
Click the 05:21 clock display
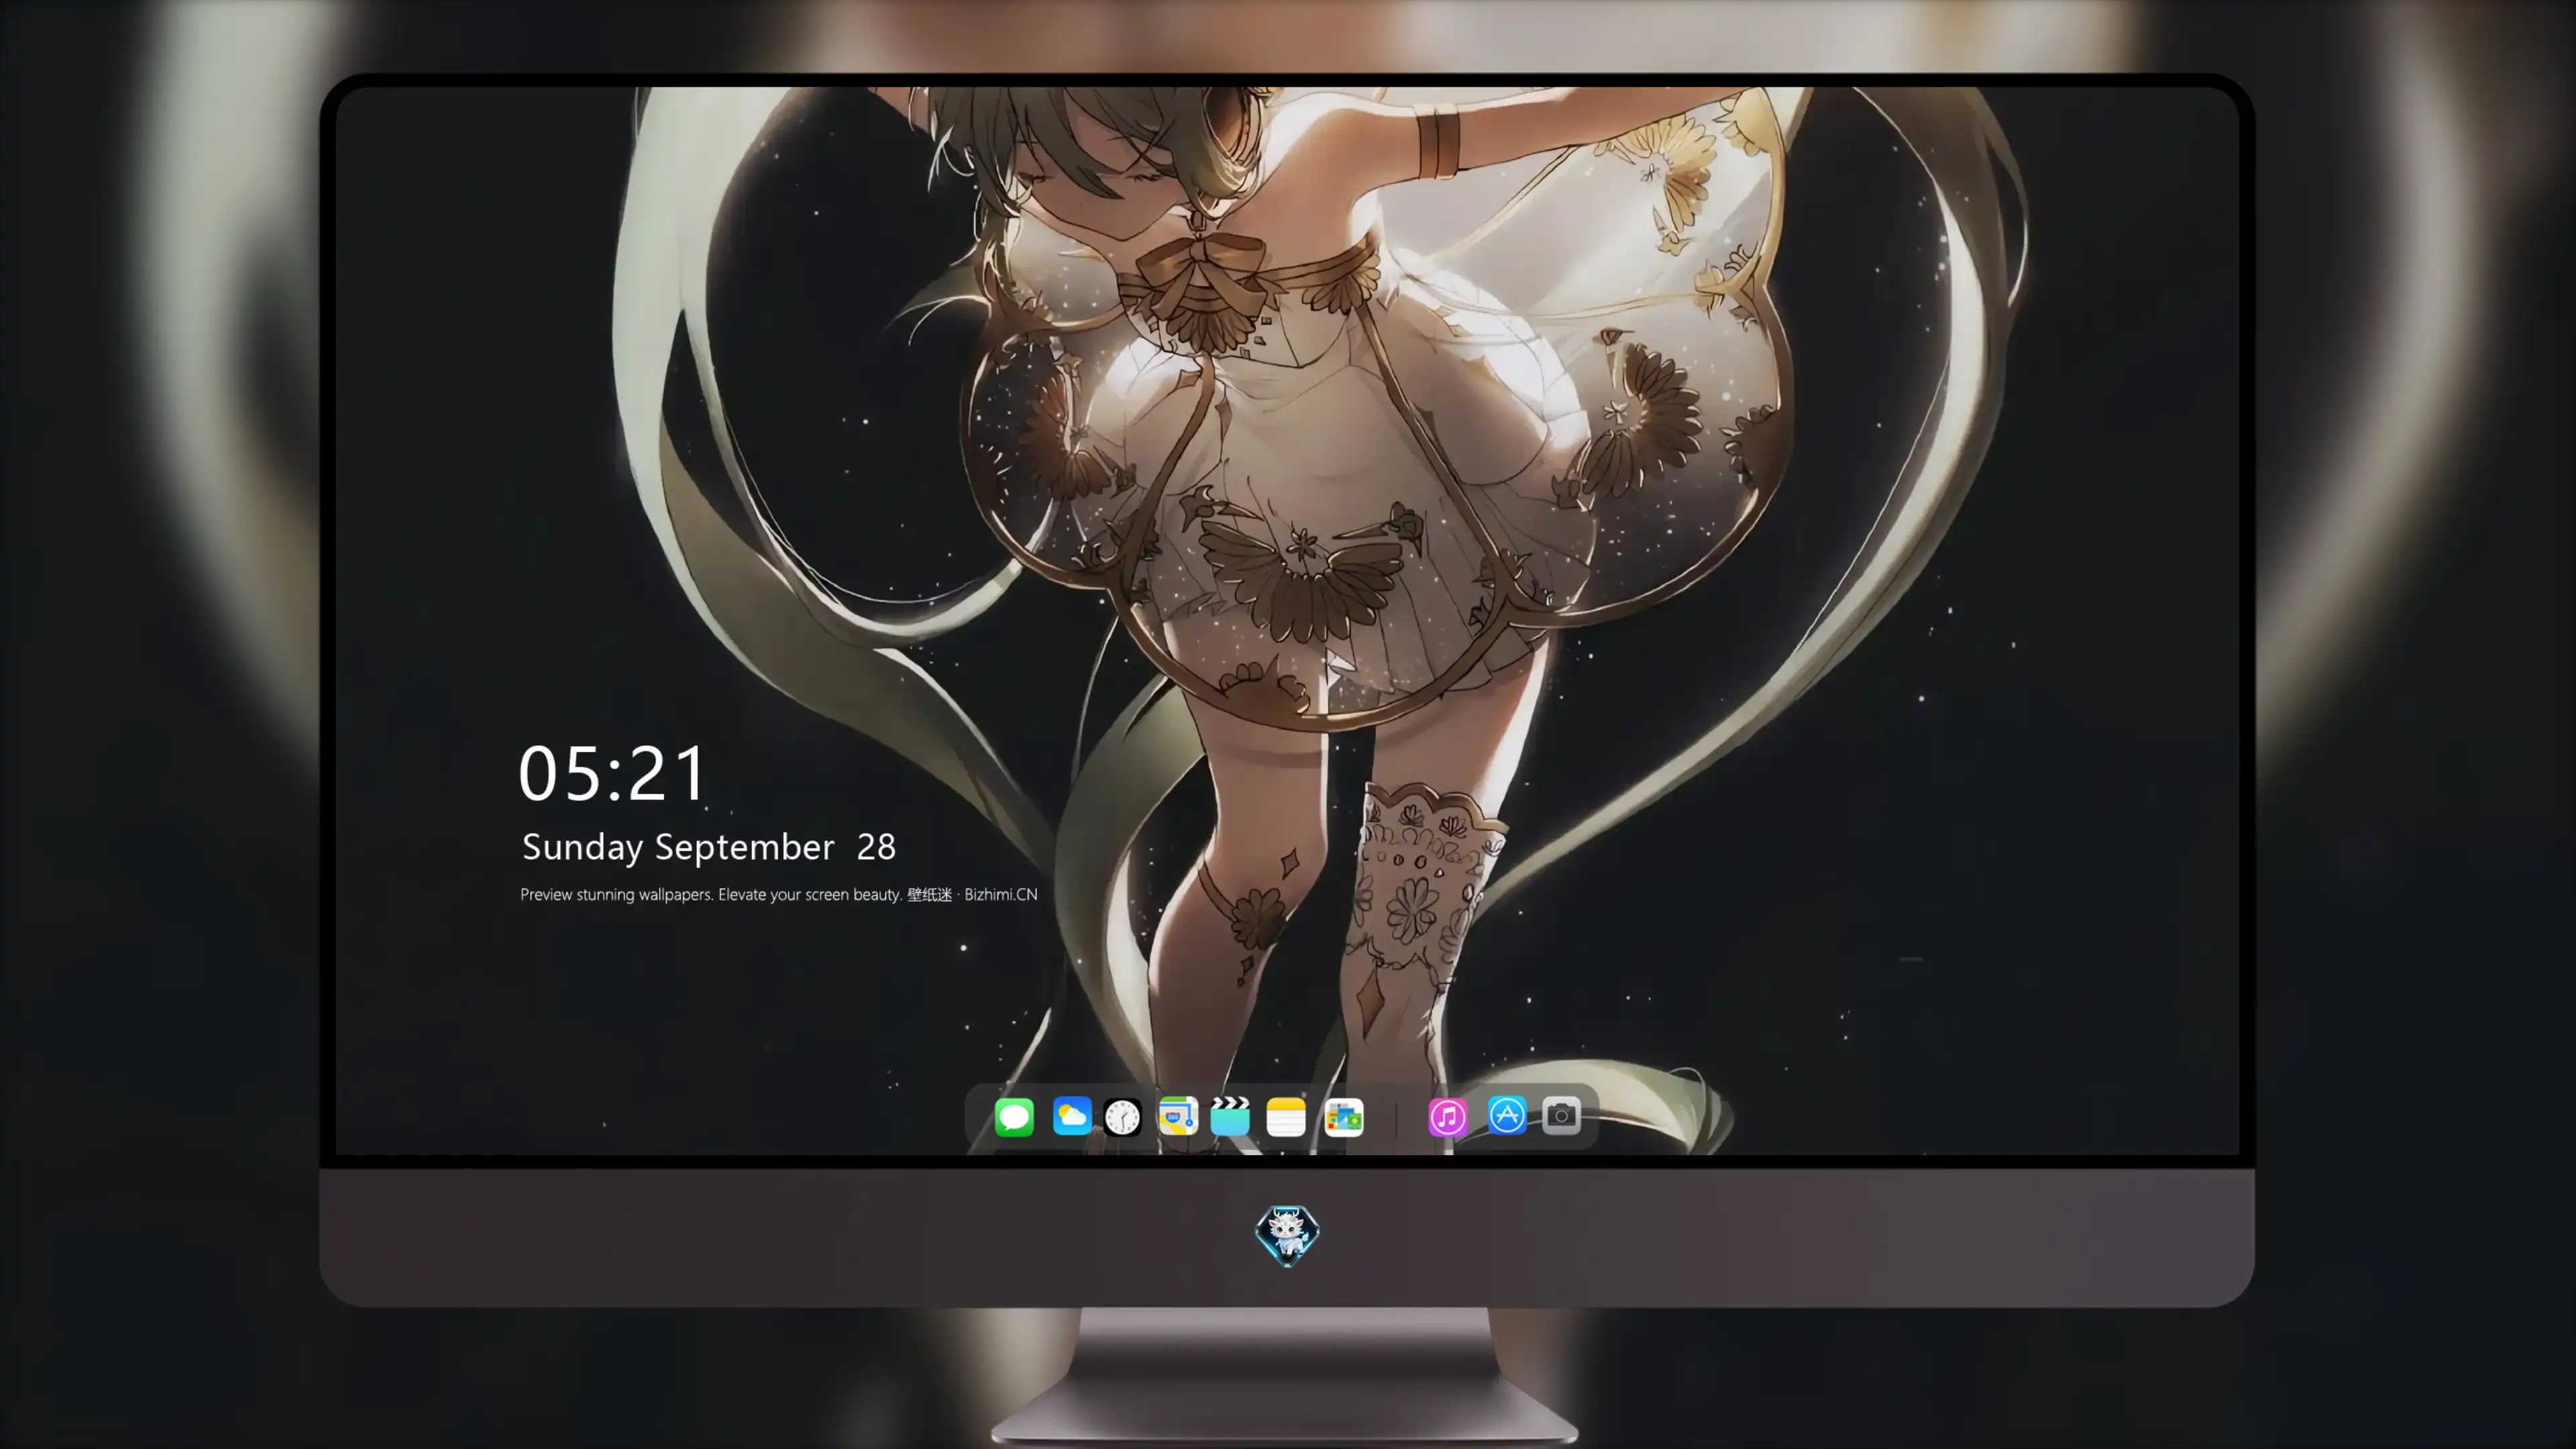(612, 774)
